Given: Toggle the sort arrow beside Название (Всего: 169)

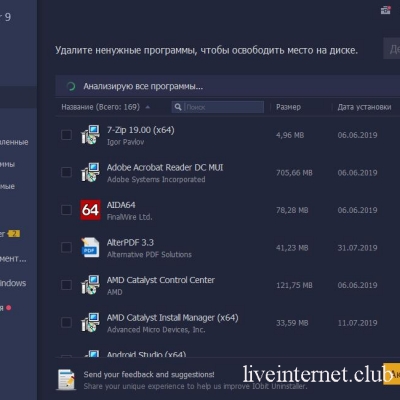Looking at the screenshot, I should pos(148,107).
